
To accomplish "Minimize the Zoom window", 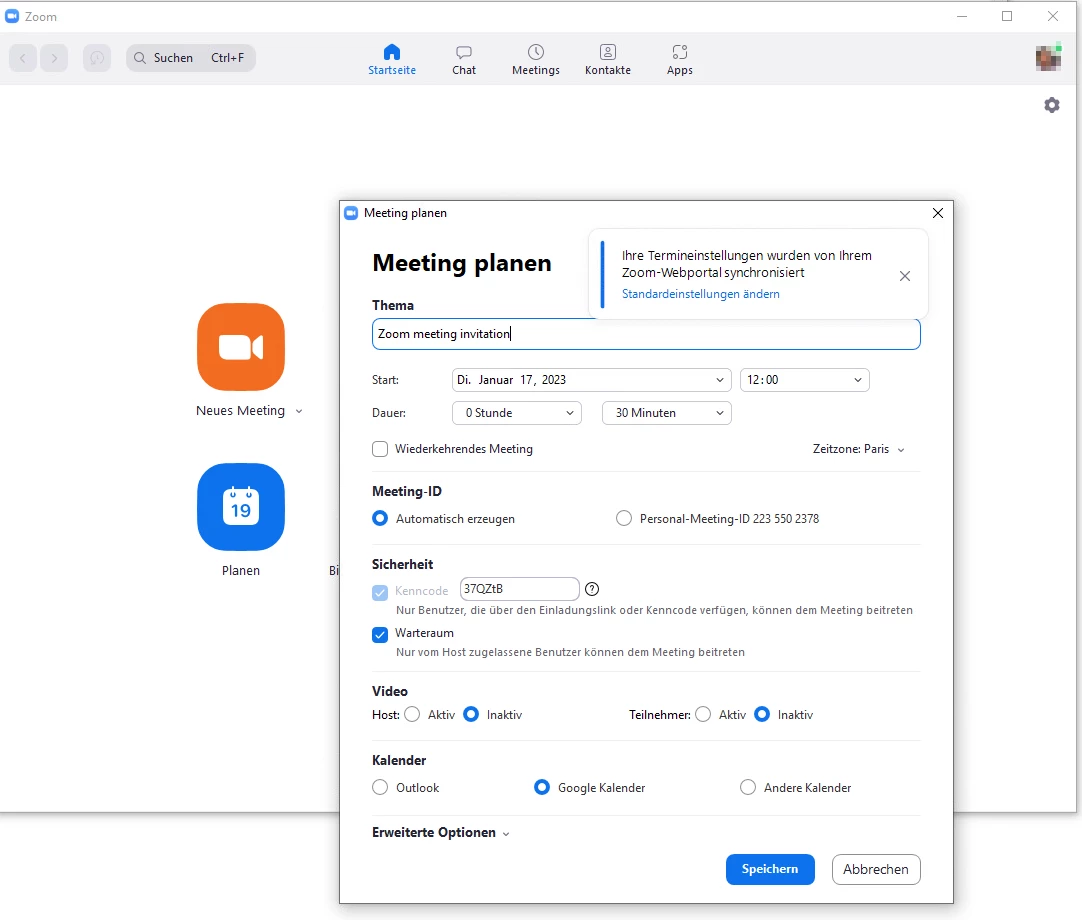I will point(962,17).
